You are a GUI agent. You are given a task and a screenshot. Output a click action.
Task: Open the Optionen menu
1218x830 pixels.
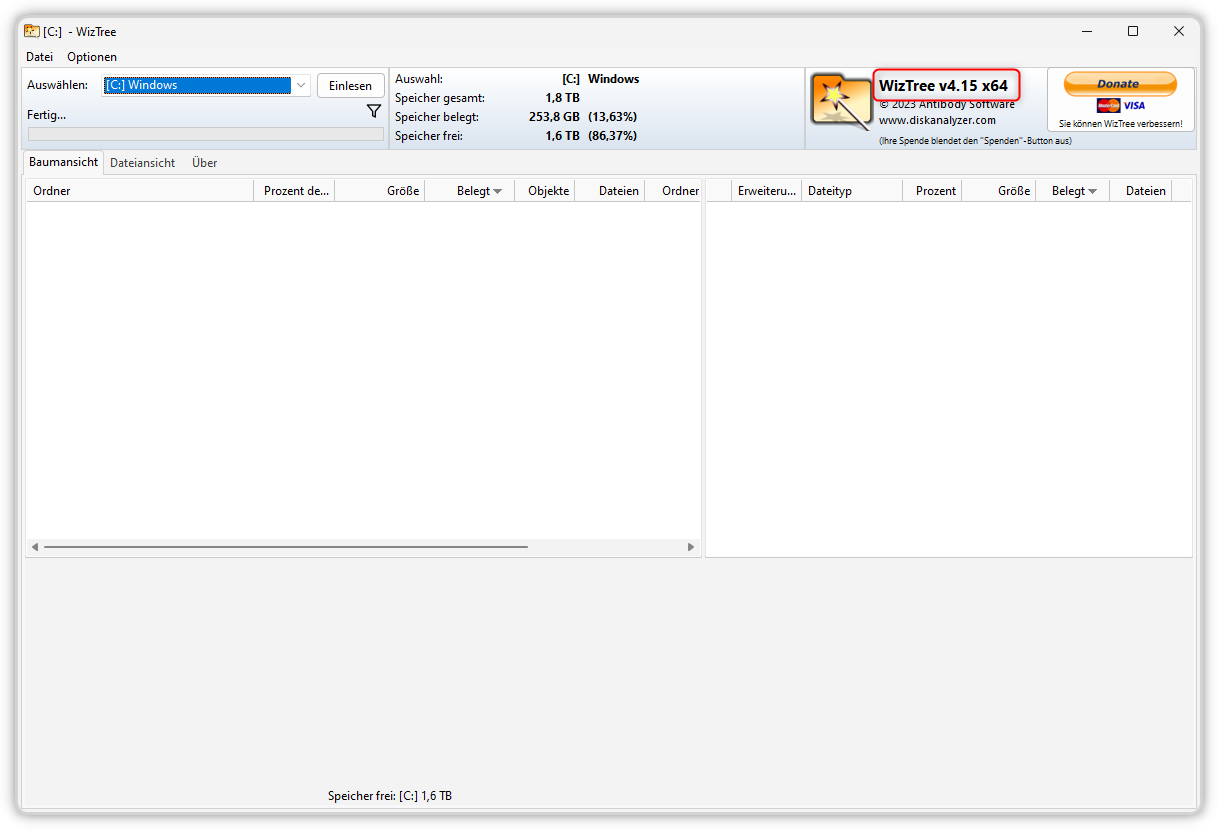click(x=92, y=57)
